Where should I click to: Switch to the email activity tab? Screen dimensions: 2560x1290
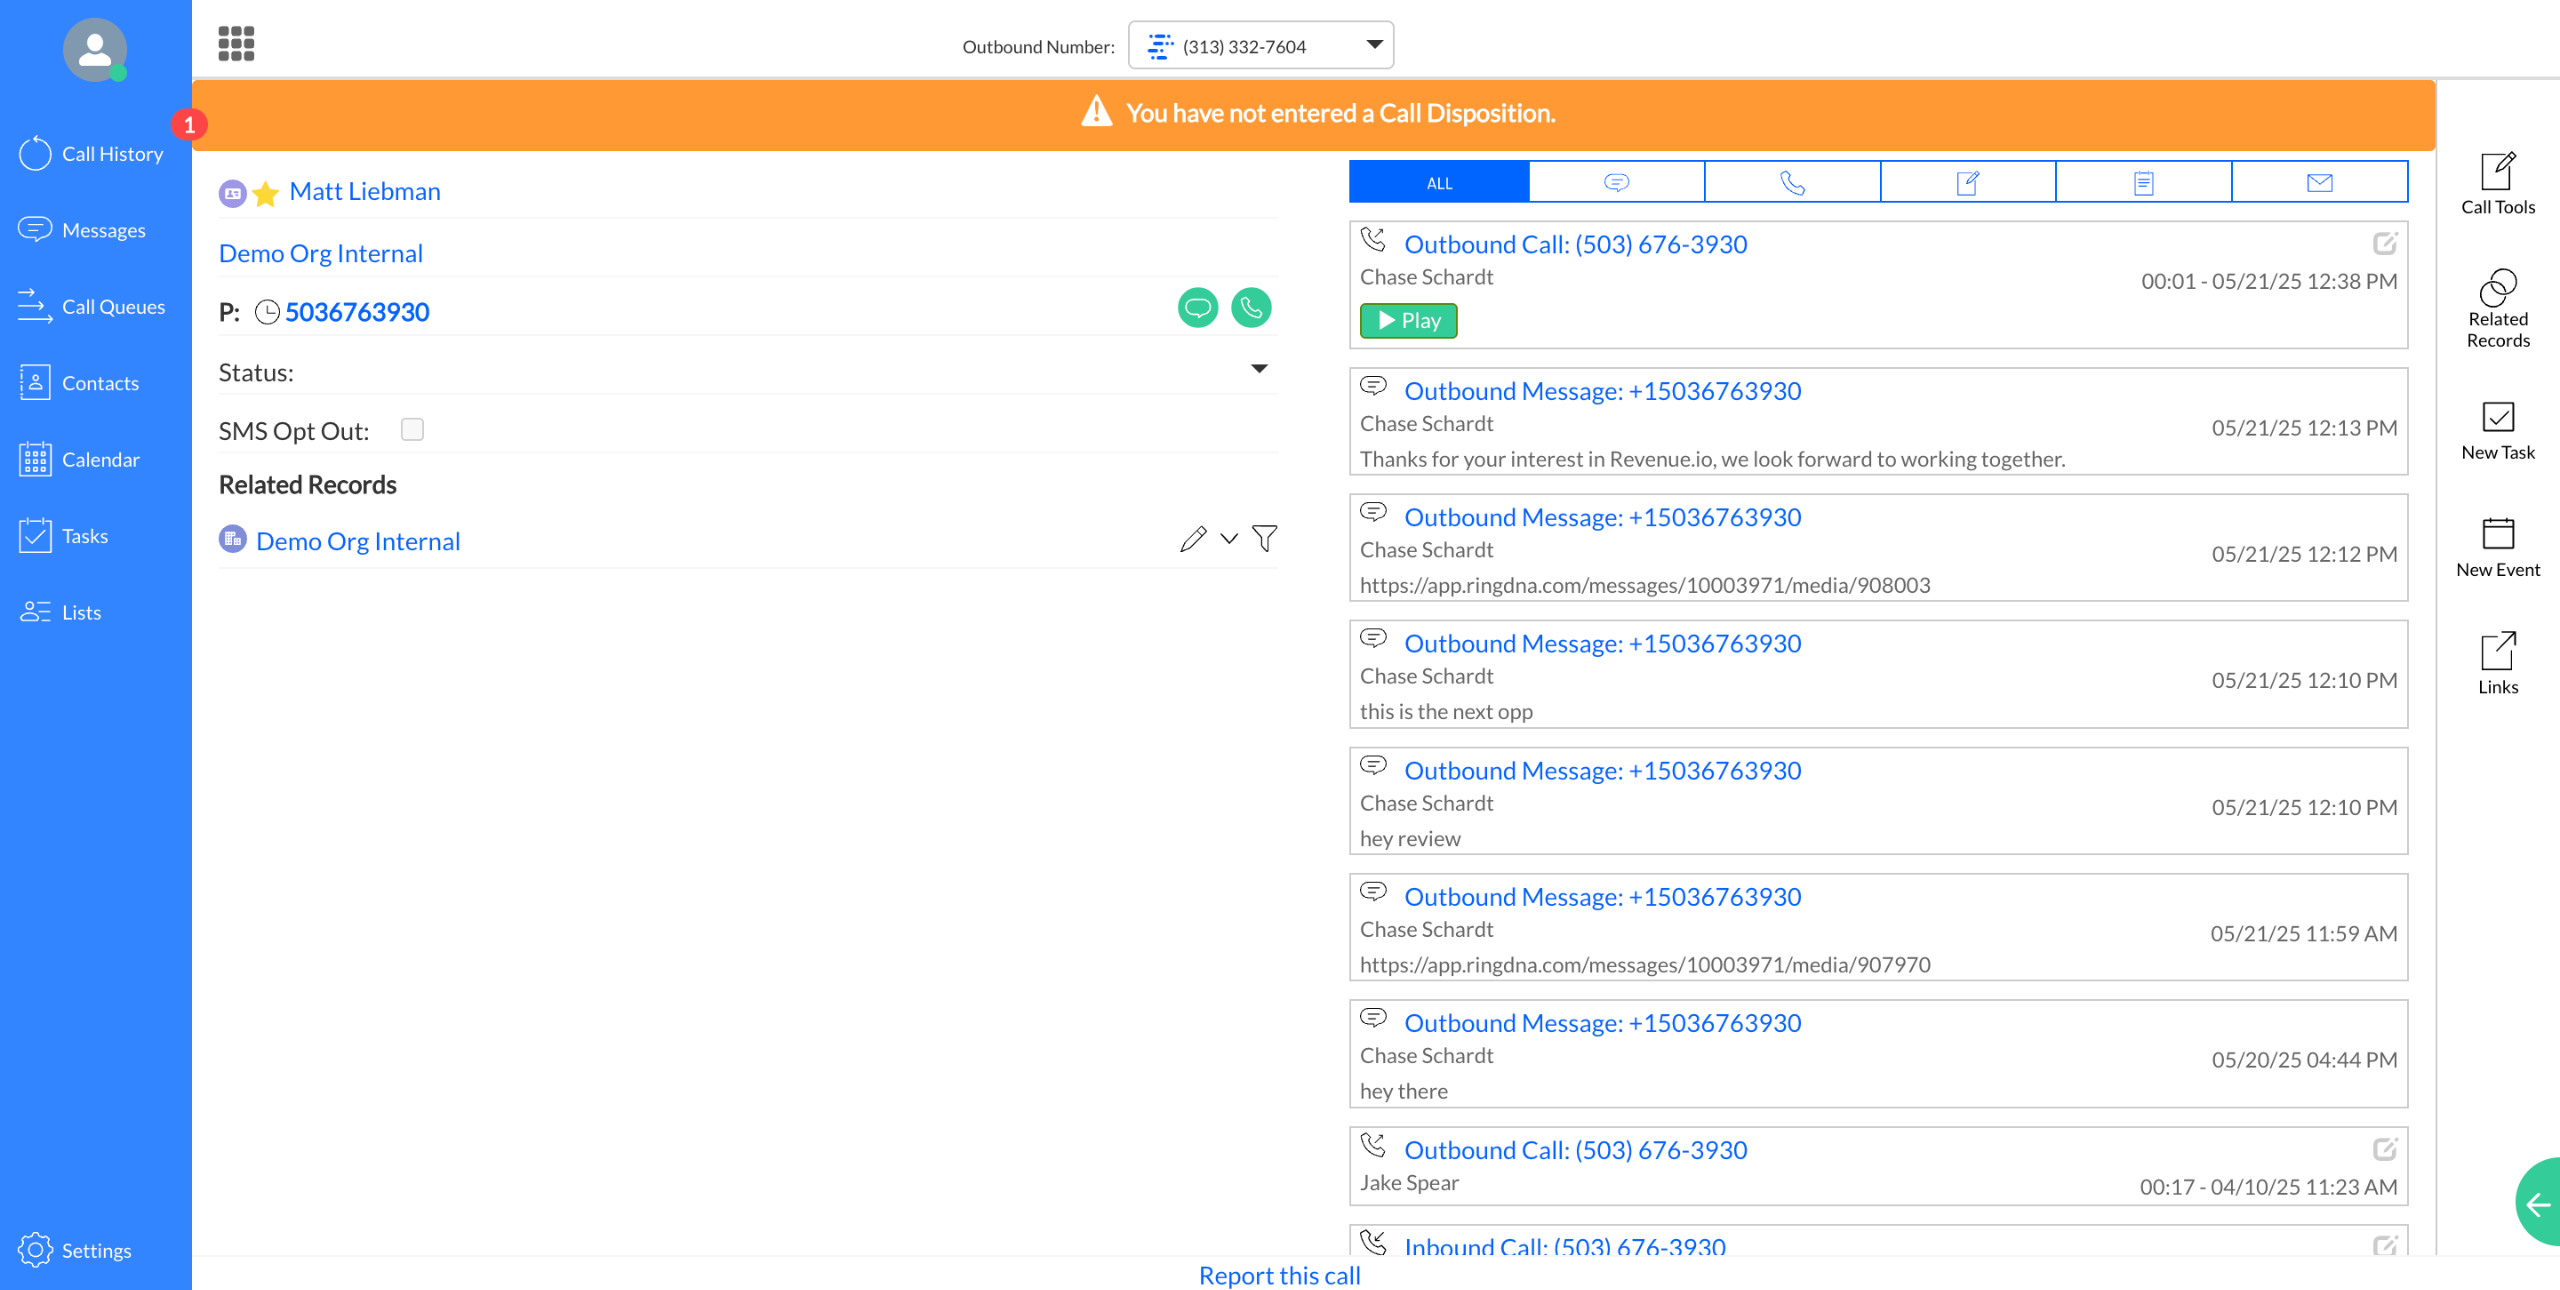(x=2319, y=183)
